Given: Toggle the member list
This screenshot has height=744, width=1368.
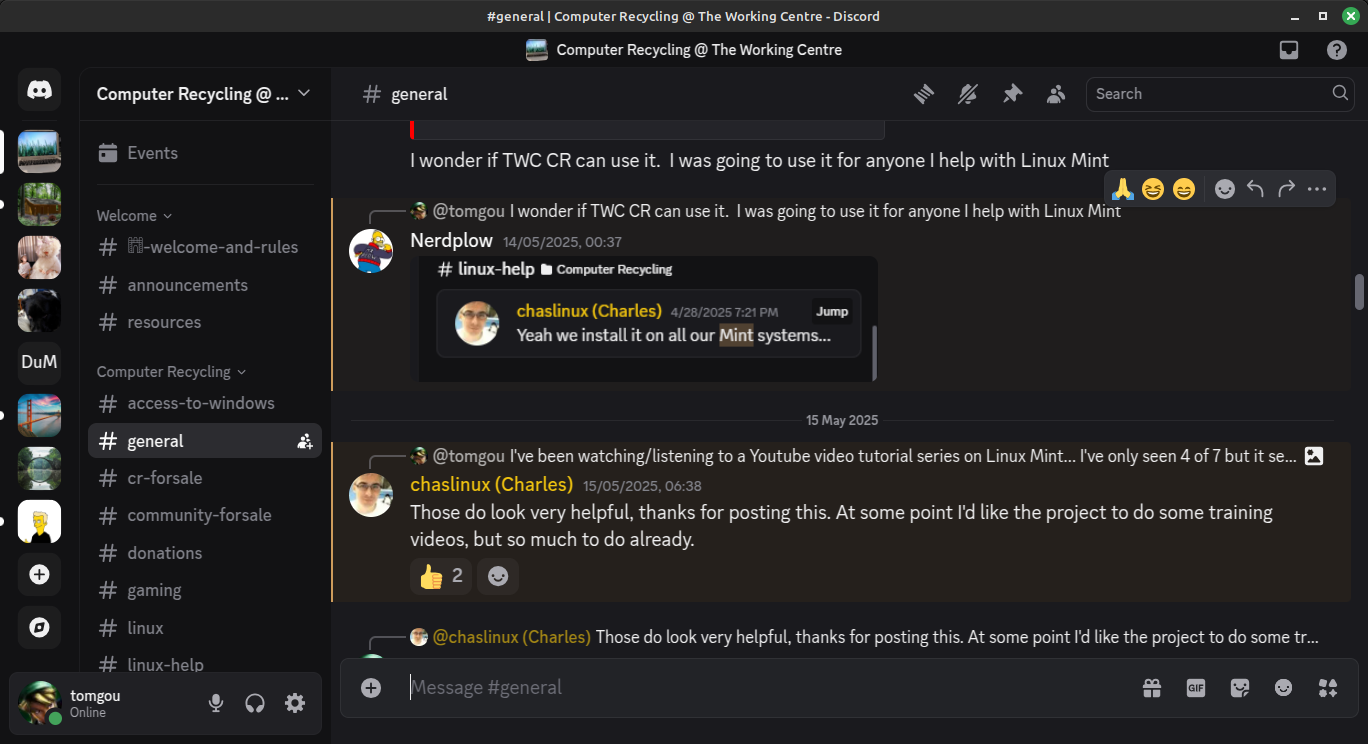Looking at the screenshot, I should point(1056,94).
